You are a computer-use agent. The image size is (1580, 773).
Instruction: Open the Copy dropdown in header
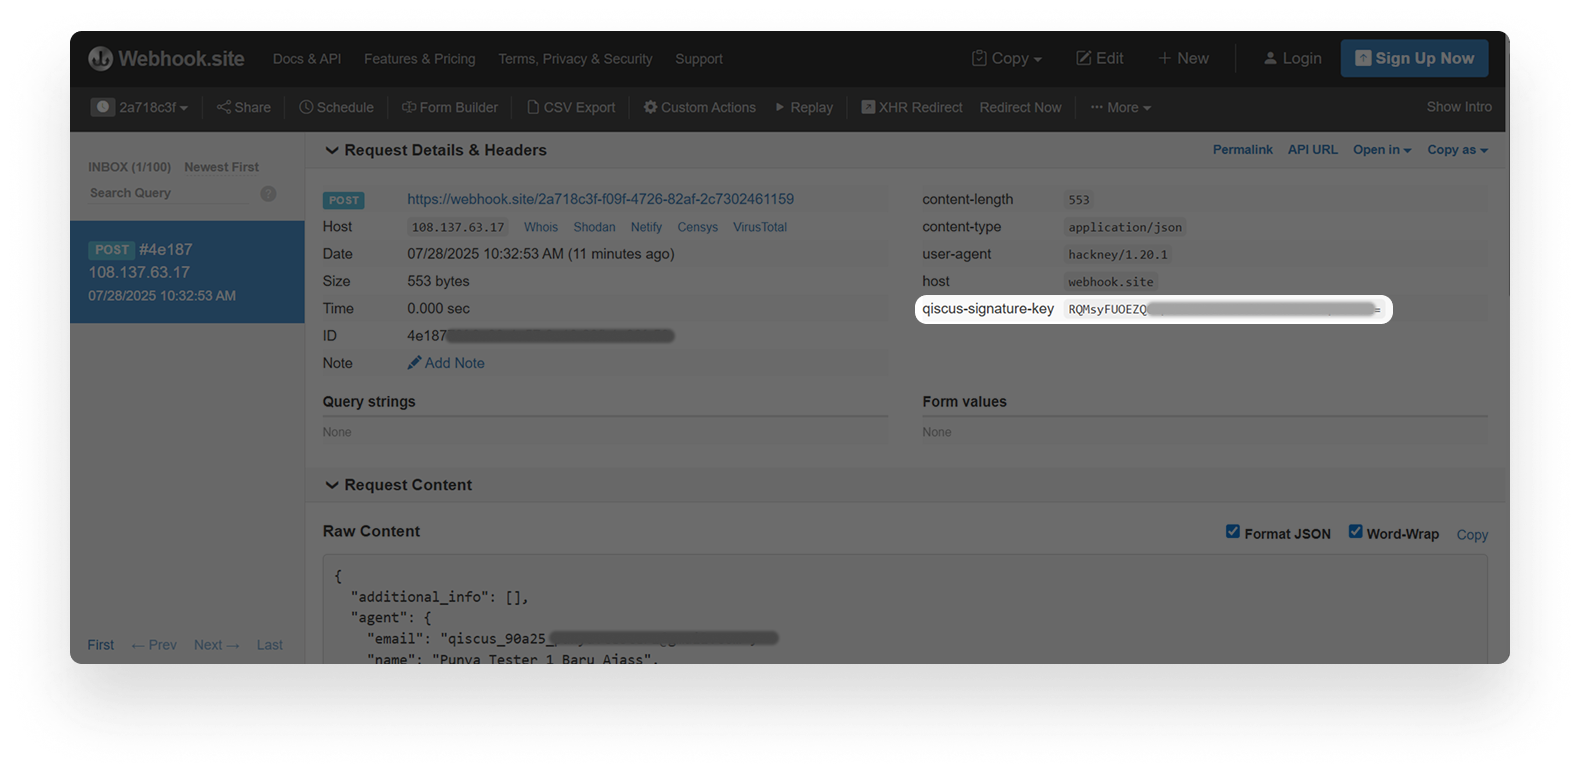(1007, 59)
